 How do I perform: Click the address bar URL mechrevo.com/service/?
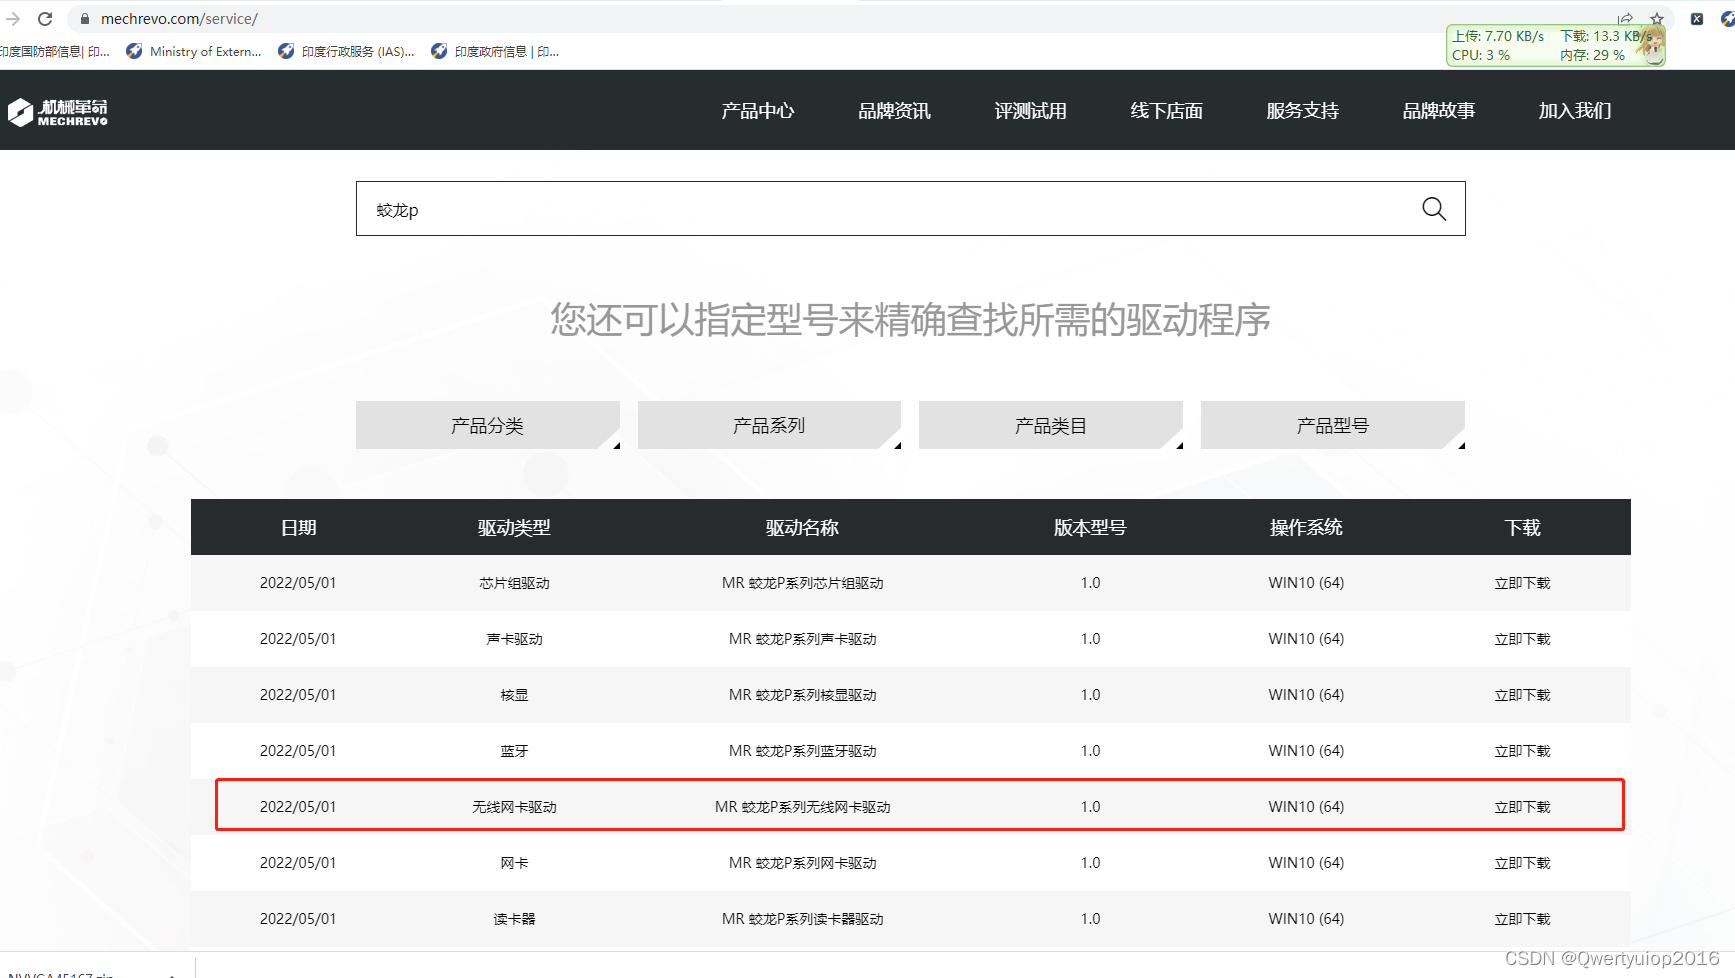pyautogui.click(x=179, y=19)
